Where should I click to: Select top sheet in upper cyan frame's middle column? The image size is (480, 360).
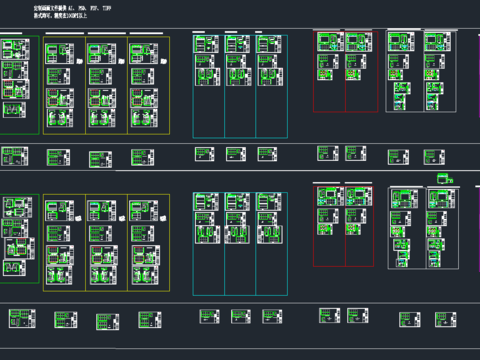click(237, 44)
